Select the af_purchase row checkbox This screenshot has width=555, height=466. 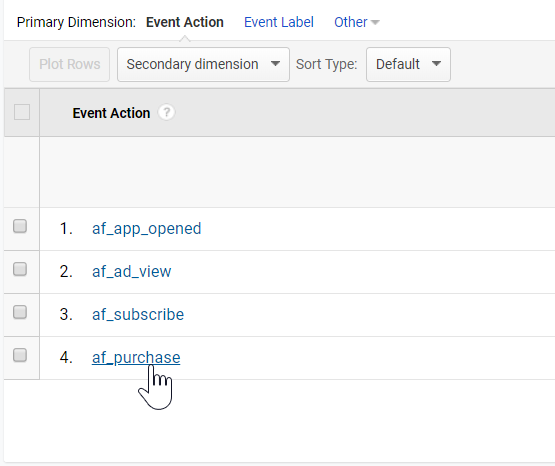pos(20,355)
